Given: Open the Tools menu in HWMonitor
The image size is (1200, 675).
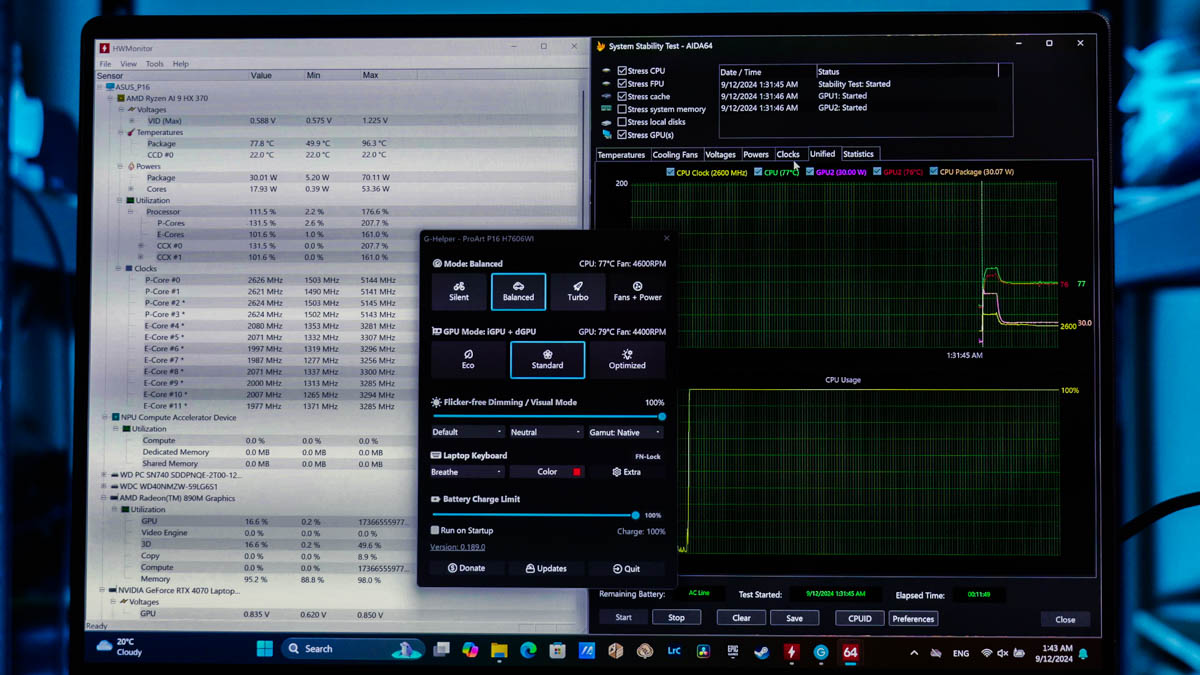Looking at the screenshot, I should 154,64.
